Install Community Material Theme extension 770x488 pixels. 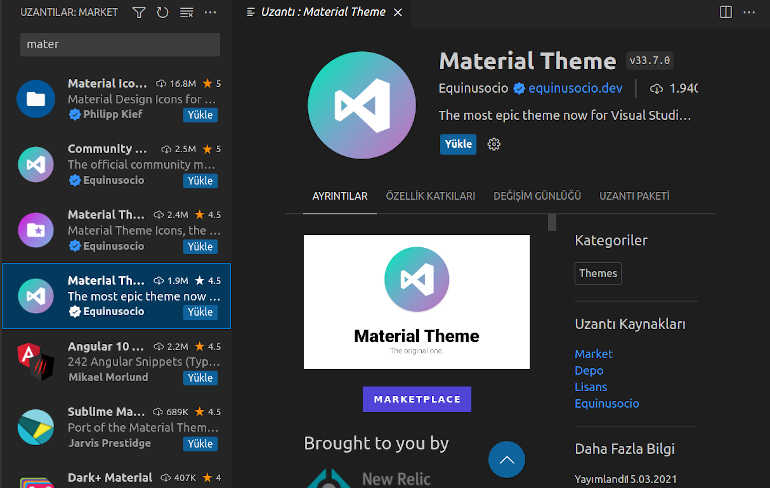pyautogui.click(x=200, y=181)
